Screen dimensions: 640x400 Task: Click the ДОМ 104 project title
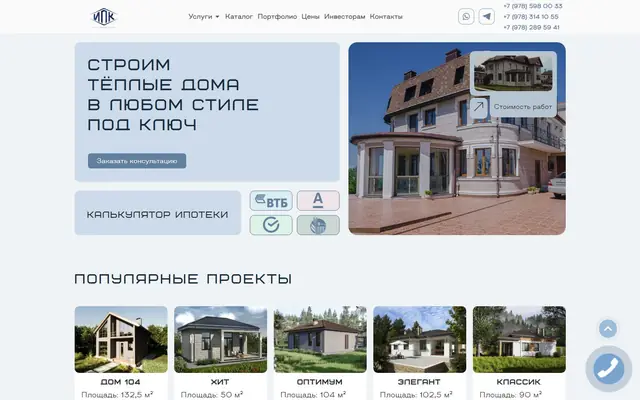[120, 382]
